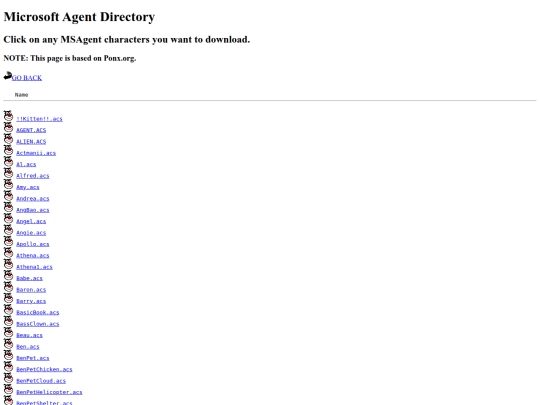Click the character icon beside Angie.acs
Screen dimensions: 540x405
[8, 230]
